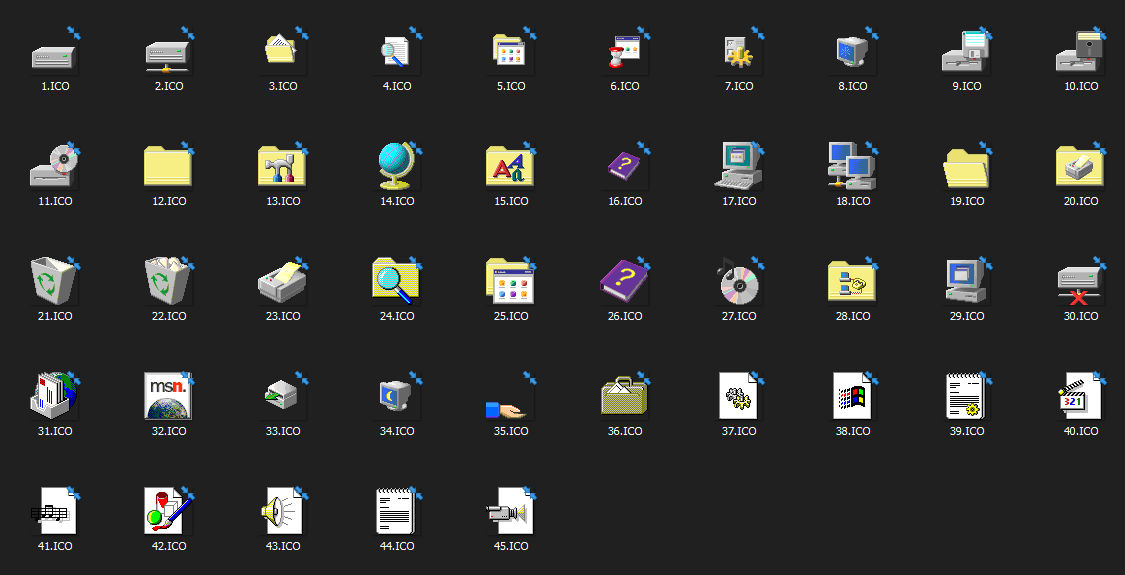Click the file name label 5.ICO

point(511,86)
